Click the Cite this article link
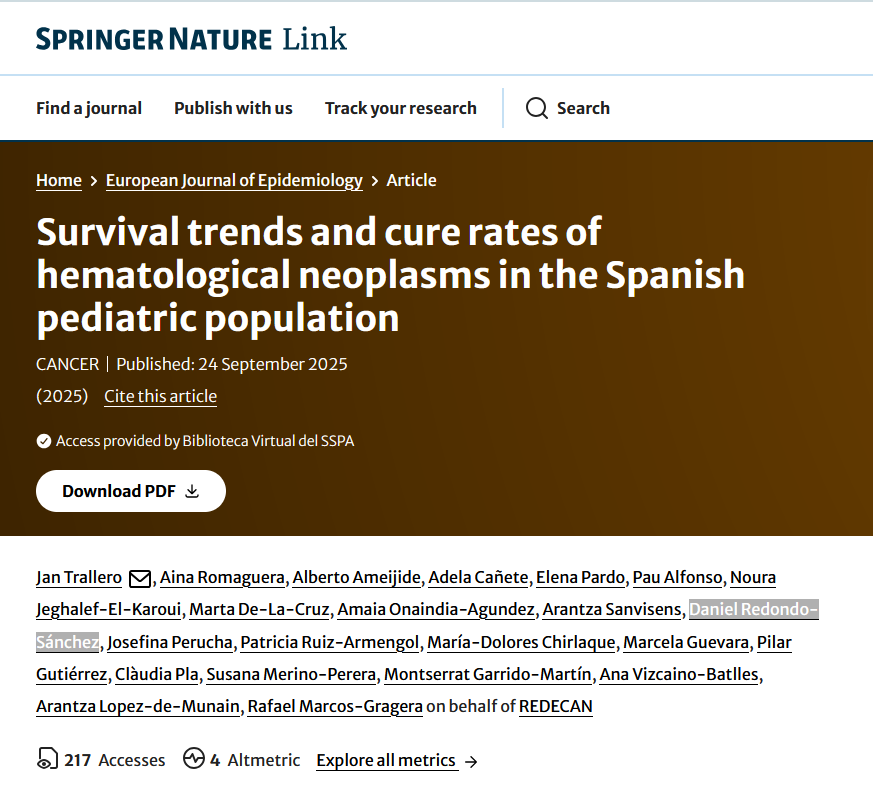The width and height of the screenshot is (873, 787). tap(160, 396)
